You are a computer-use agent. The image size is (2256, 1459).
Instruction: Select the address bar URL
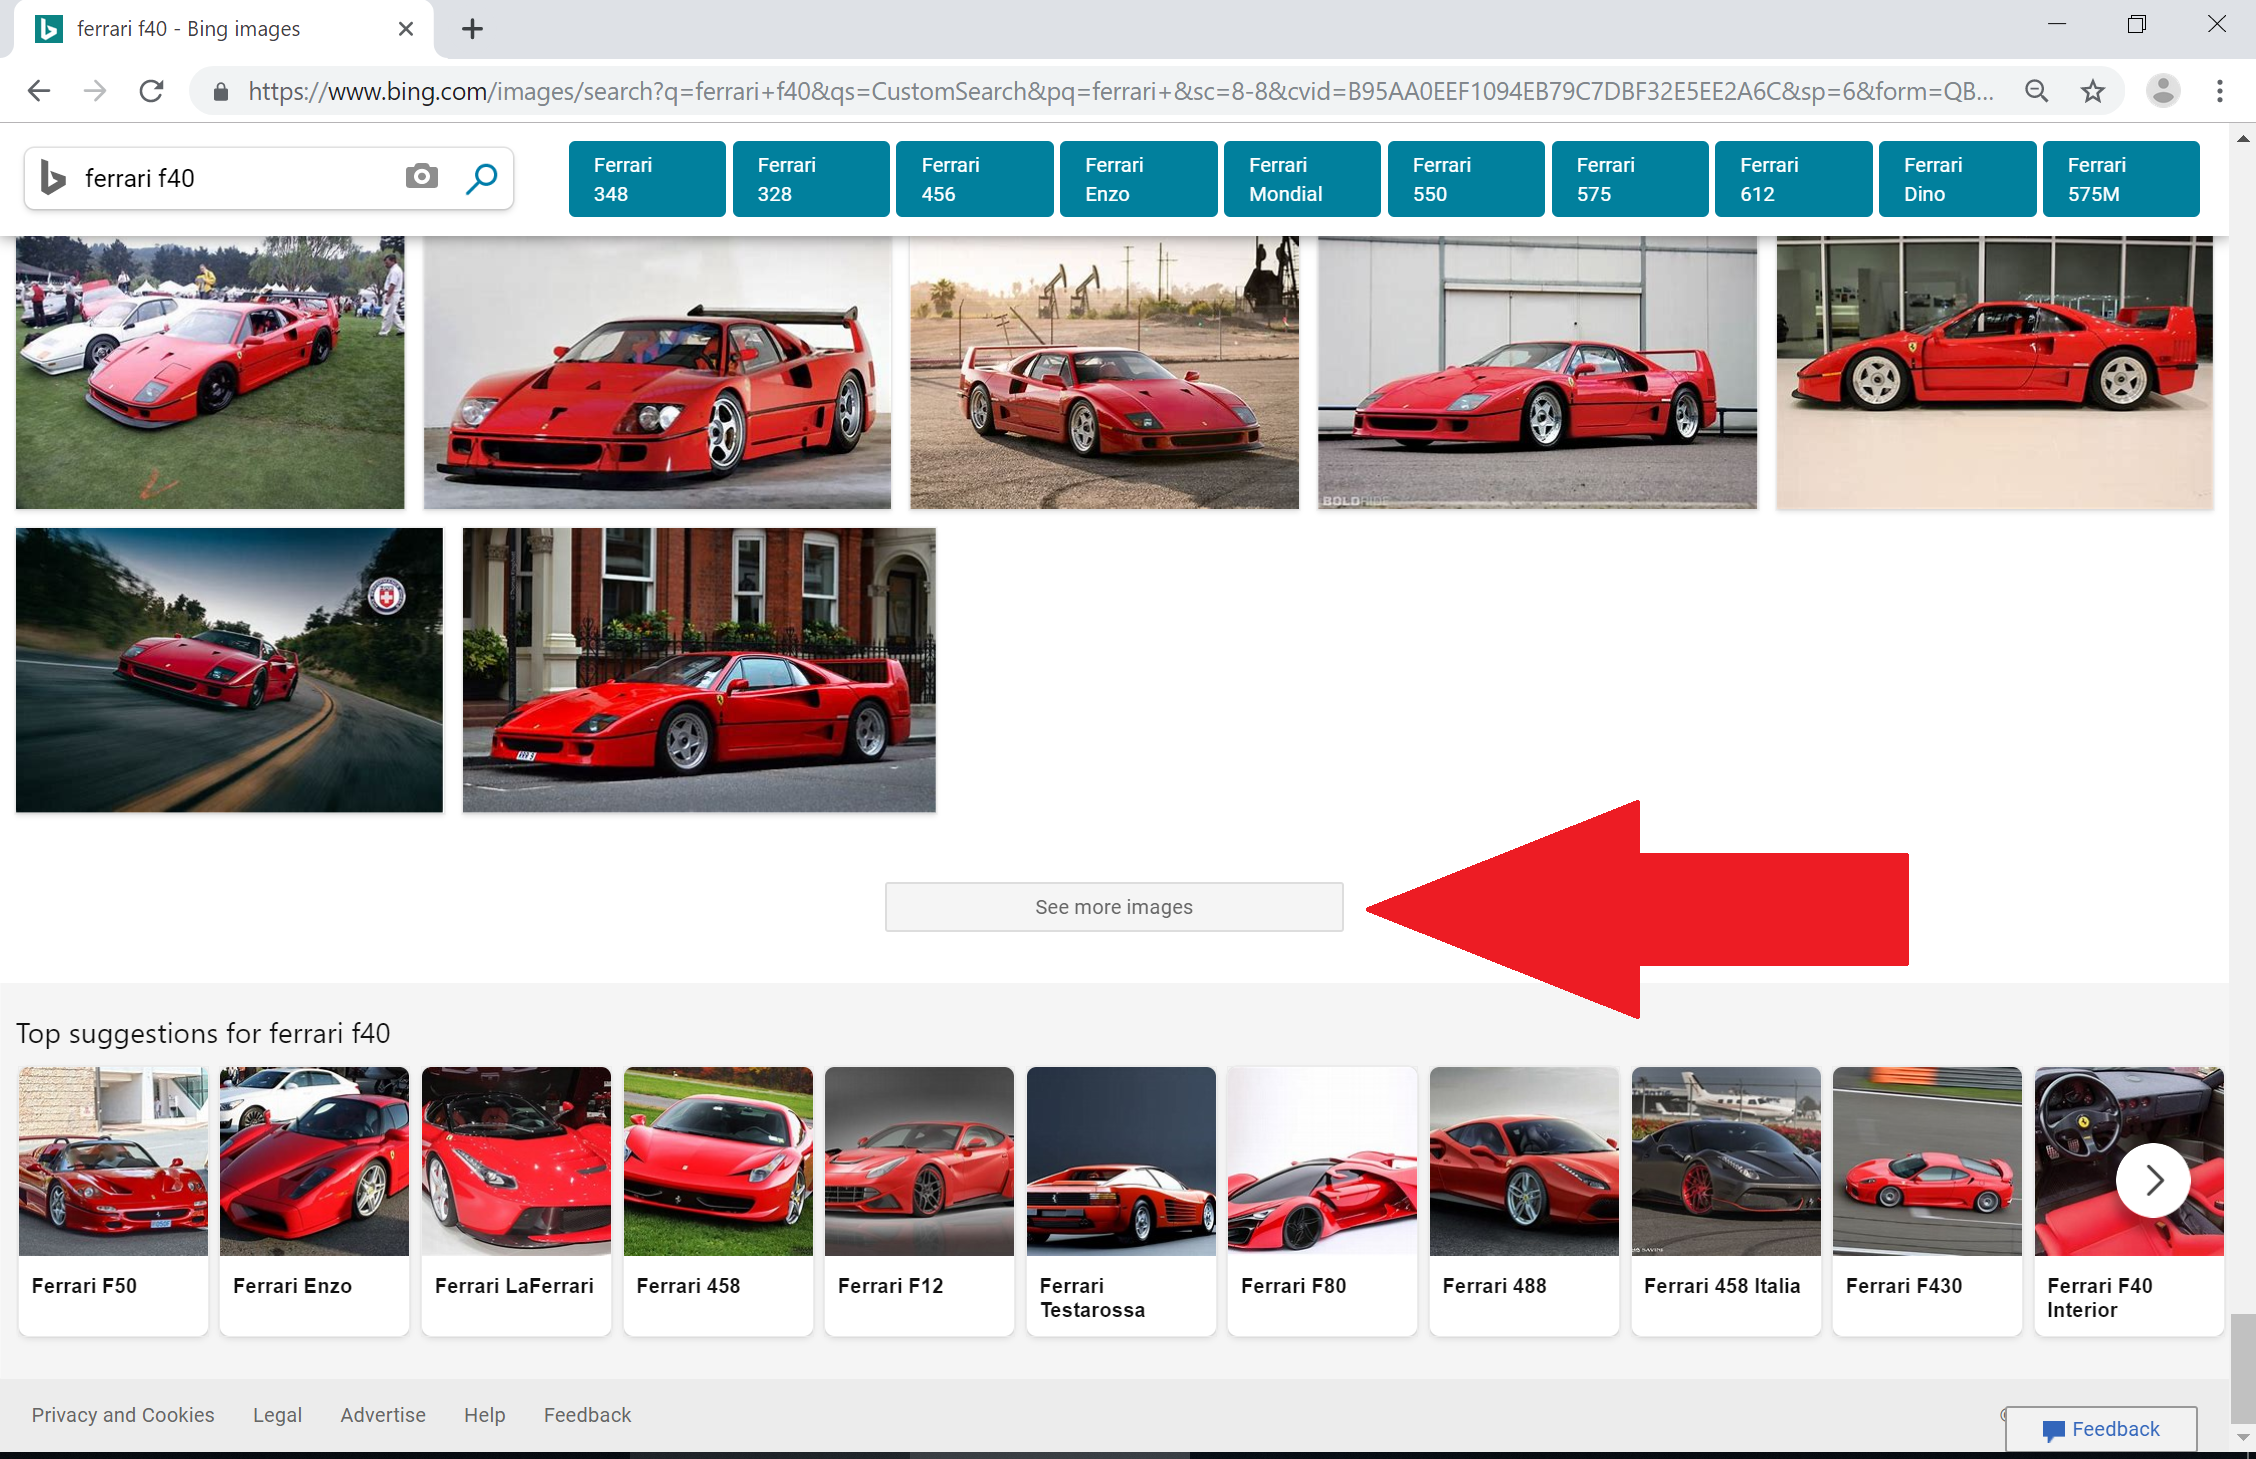click(x=1120, y=91)
